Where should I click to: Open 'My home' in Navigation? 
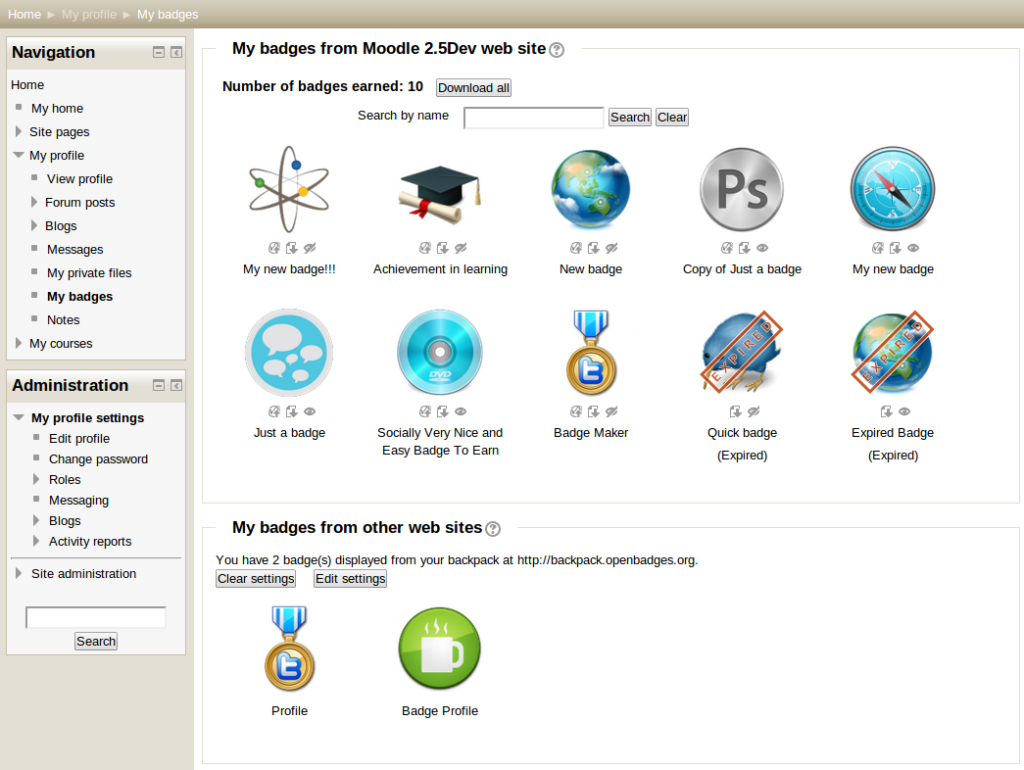click(57, 108)
